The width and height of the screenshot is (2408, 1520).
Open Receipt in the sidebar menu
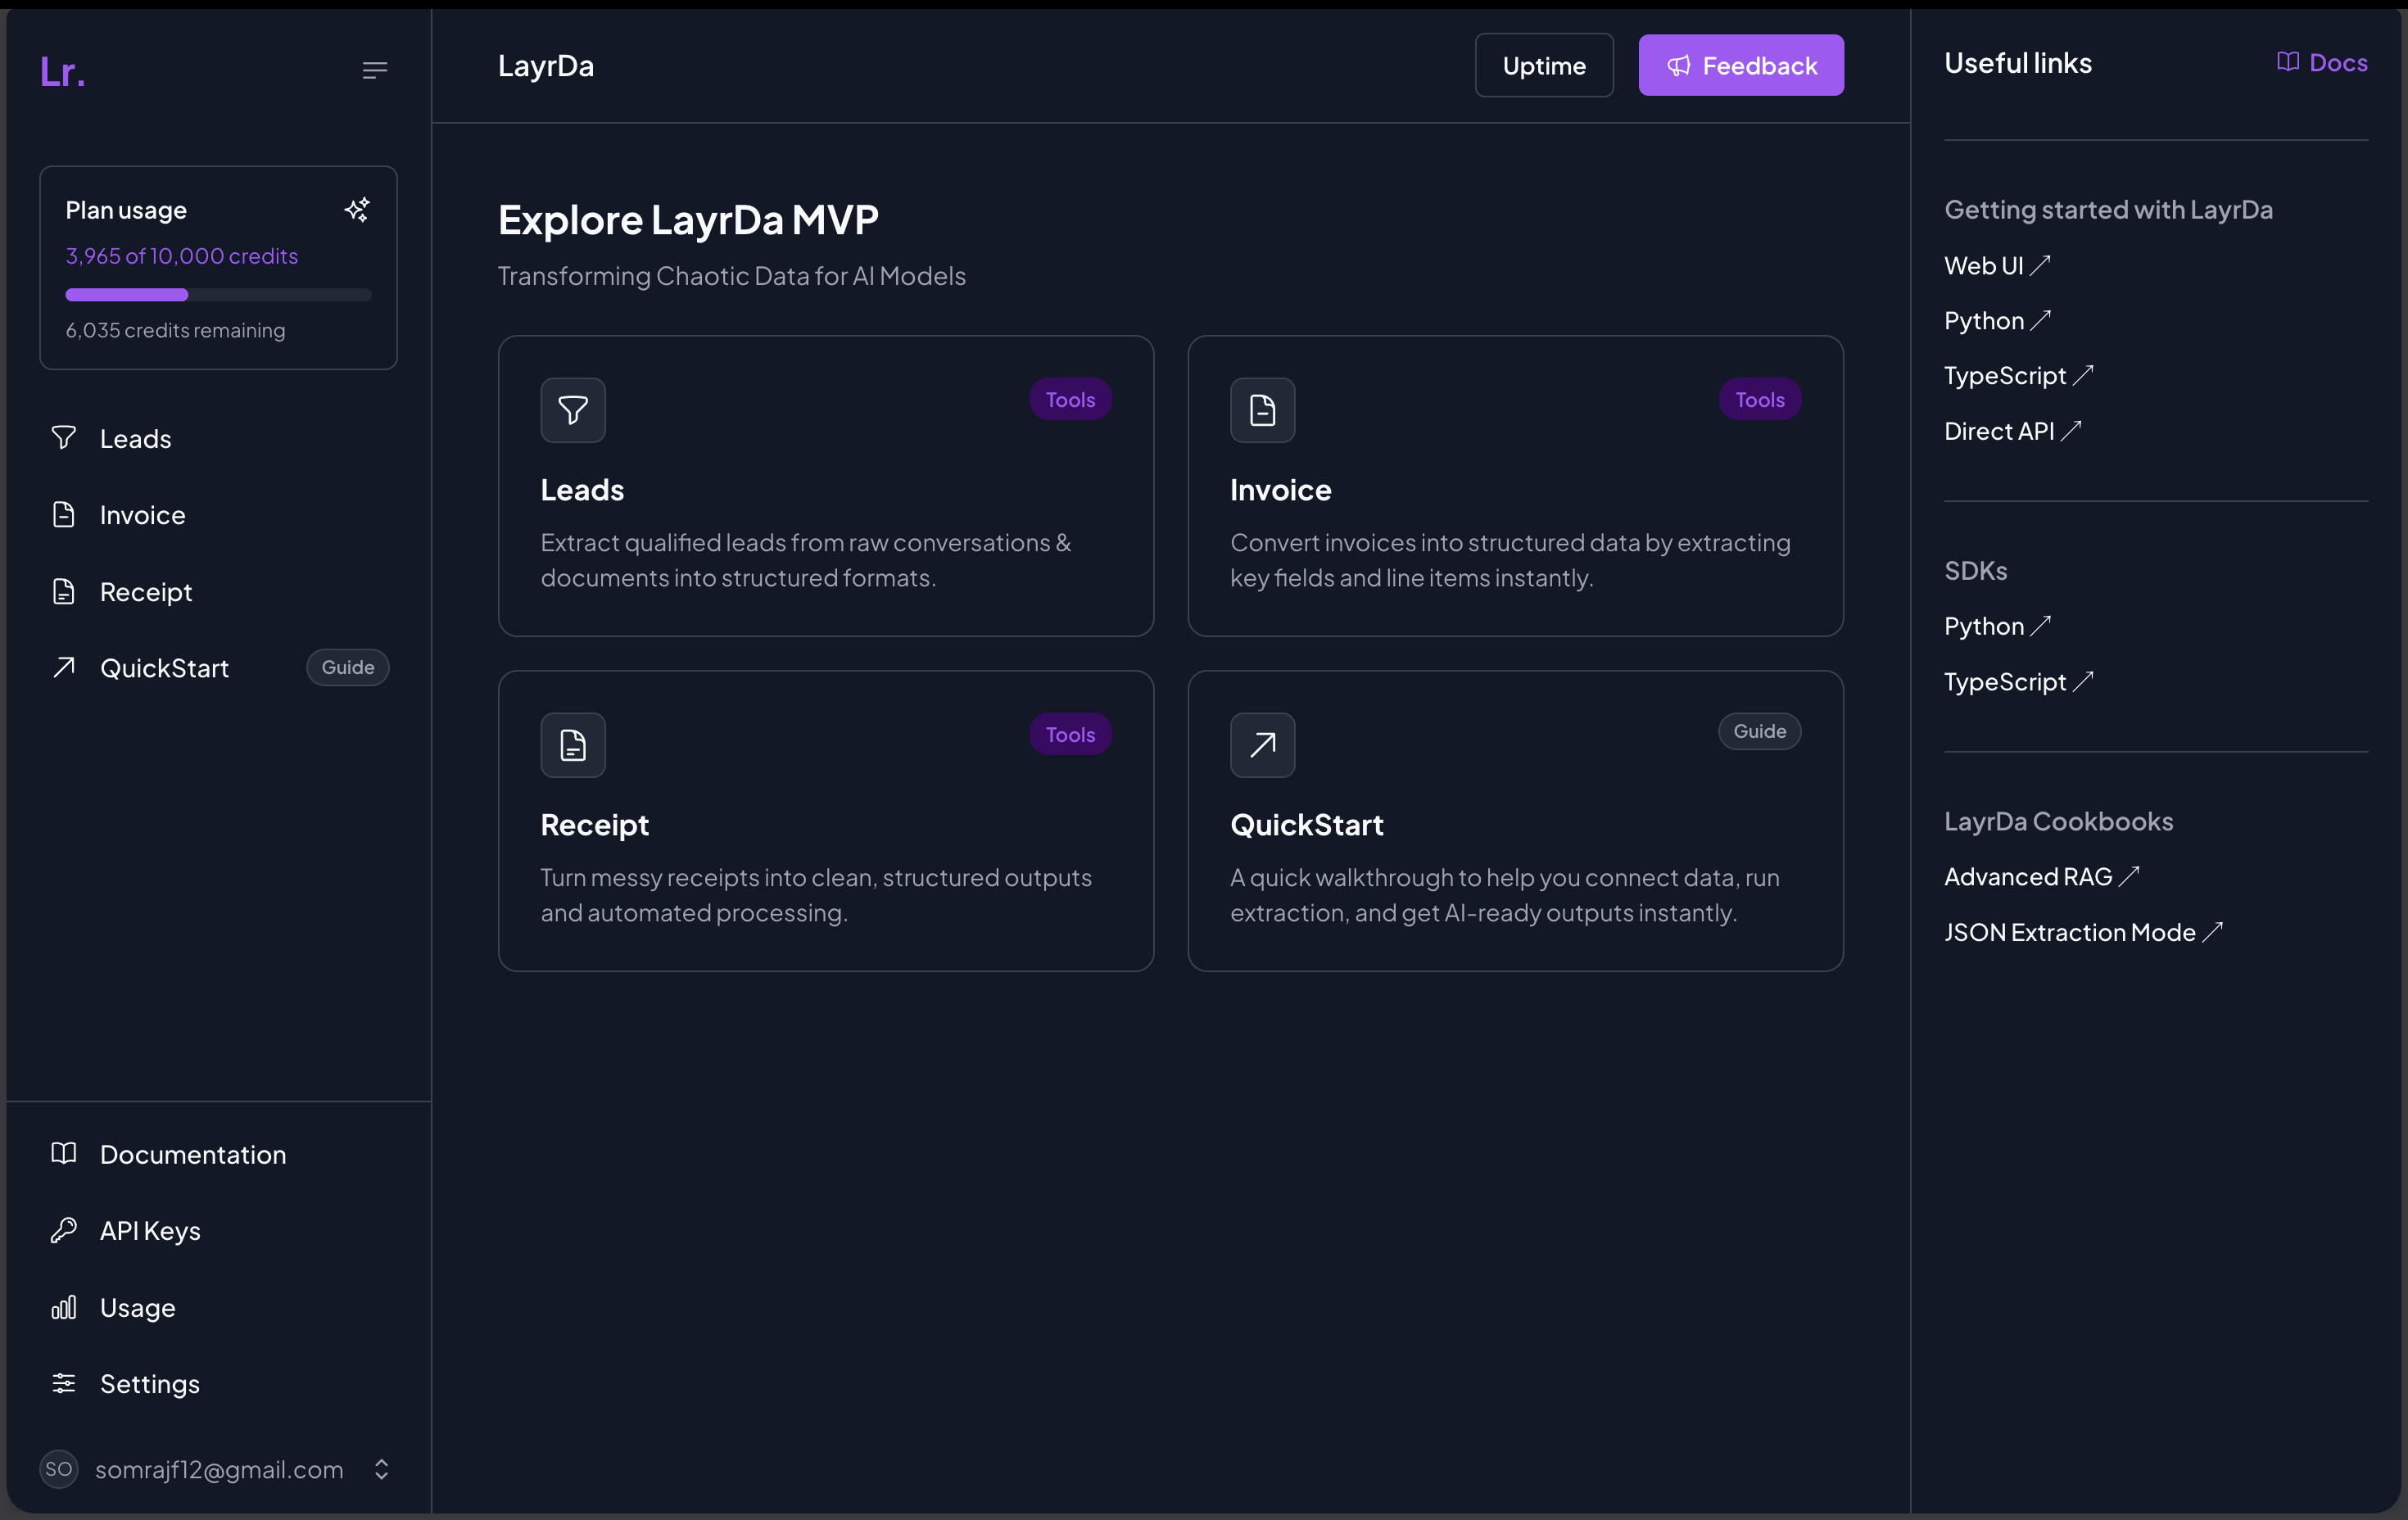coord(146,592)
